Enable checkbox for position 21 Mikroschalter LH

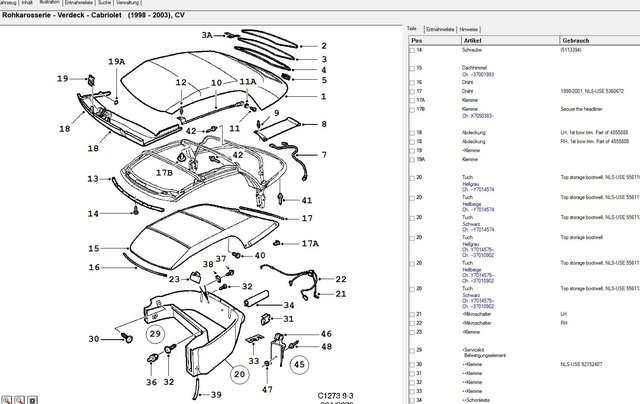coord(412,315)
